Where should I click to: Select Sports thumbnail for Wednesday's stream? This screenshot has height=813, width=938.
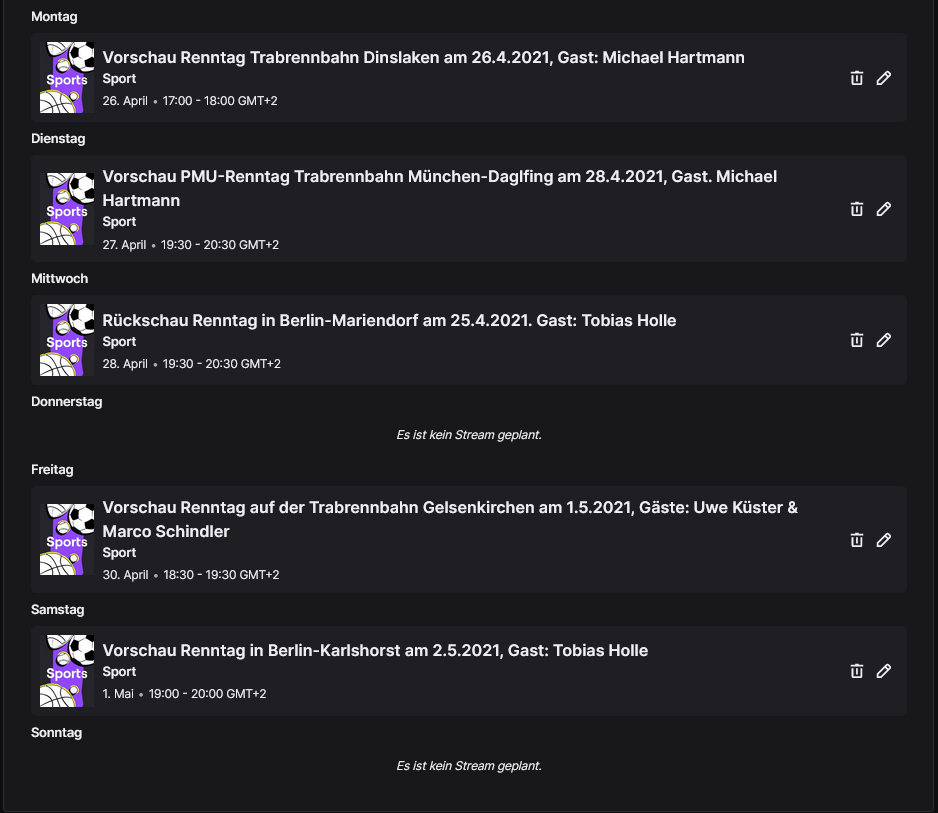[67, 340]
